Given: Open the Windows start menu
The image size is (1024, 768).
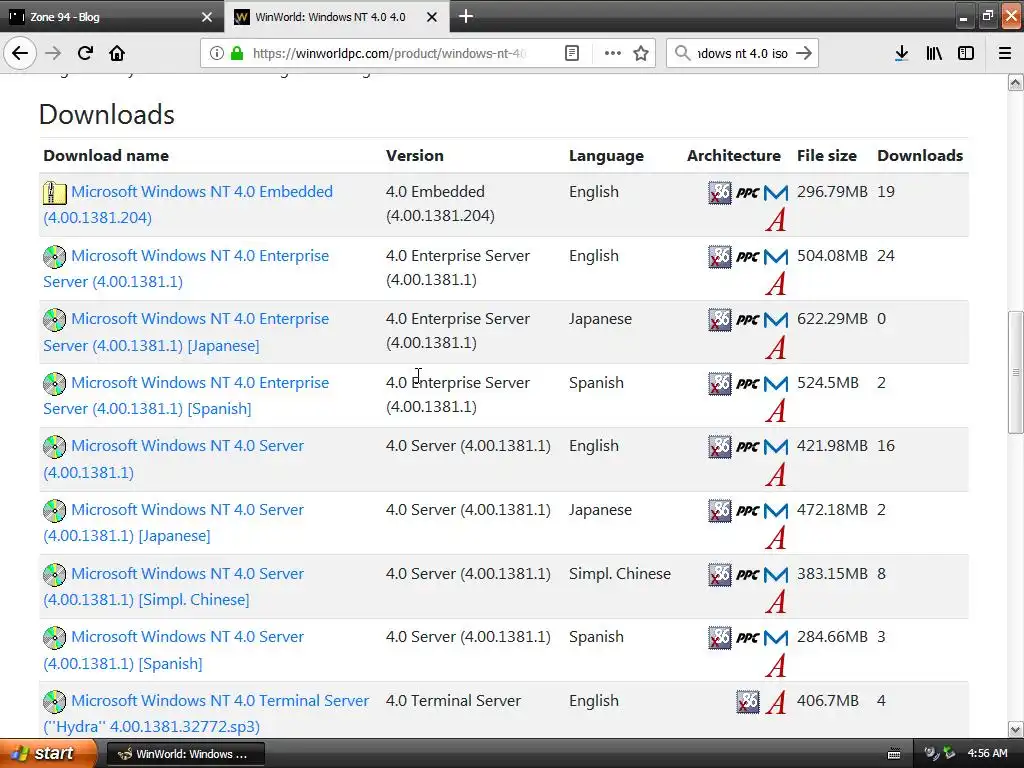Looking at the screenshot, I should pos(48,753).
